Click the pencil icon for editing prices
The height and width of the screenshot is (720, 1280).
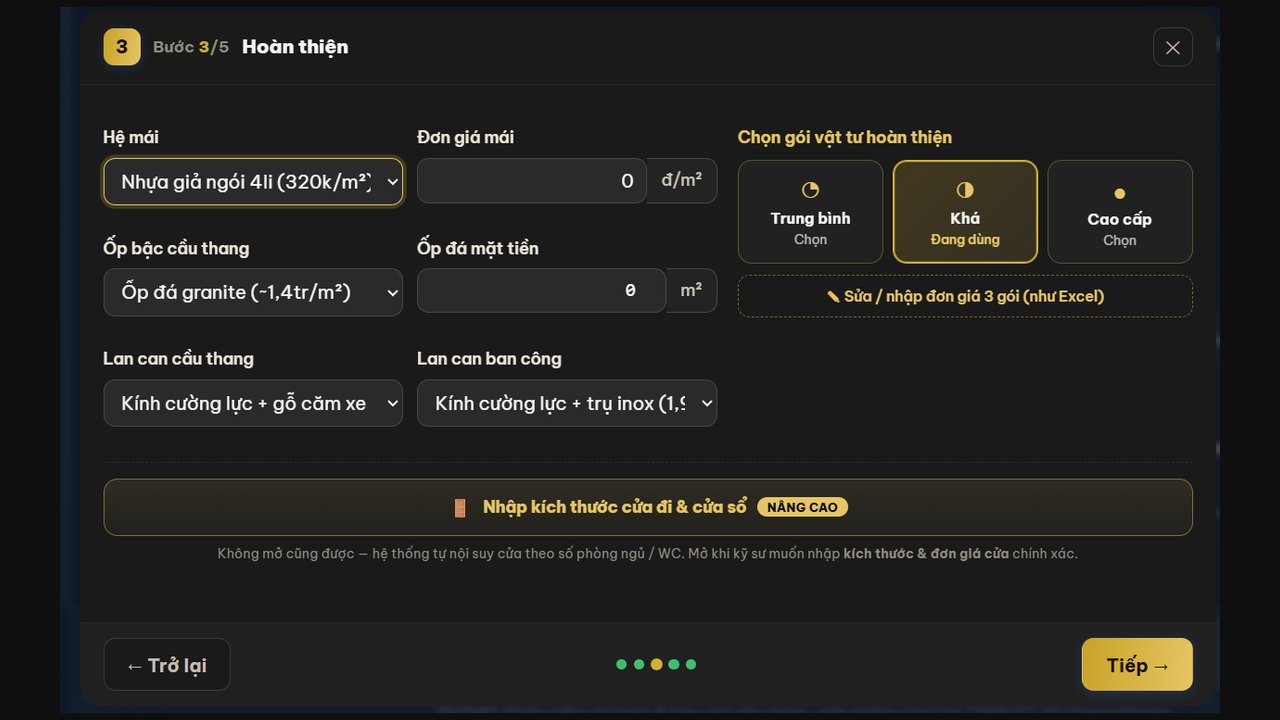833,297
